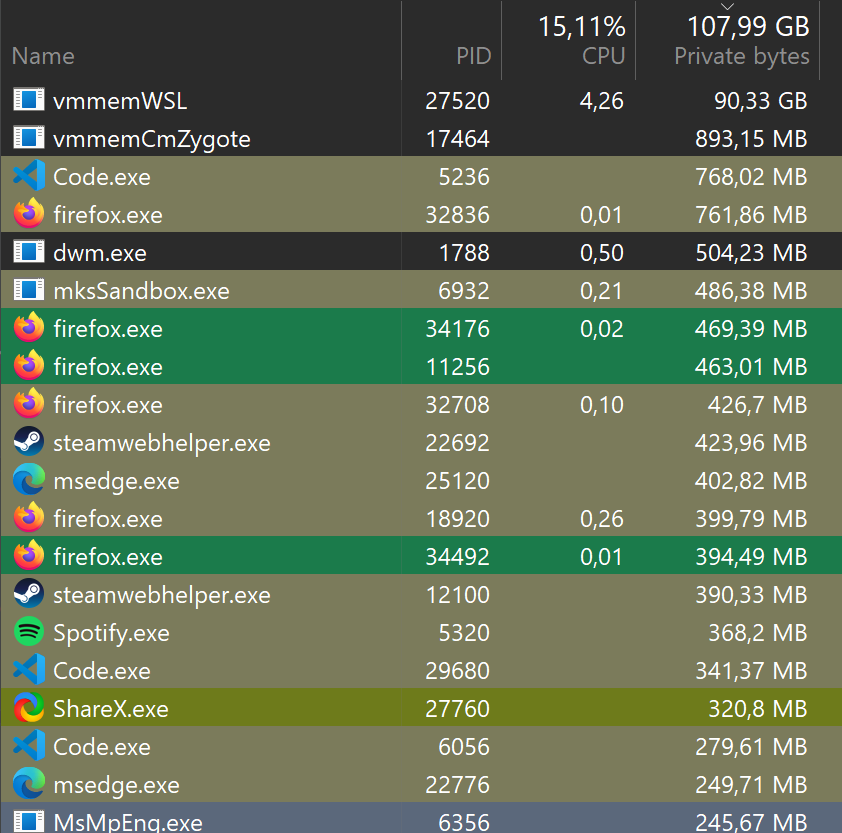This screenshot has width=842, height=833.
Task: Click PID value 6932
Action: (x=464, y=291)
